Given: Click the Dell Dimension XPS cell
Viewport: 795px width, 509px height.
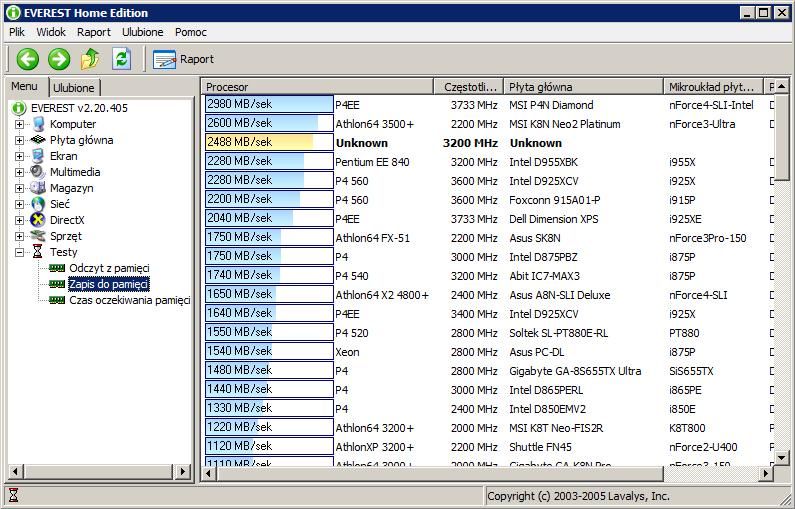Looking at the screenshot, I should point(554,219).
